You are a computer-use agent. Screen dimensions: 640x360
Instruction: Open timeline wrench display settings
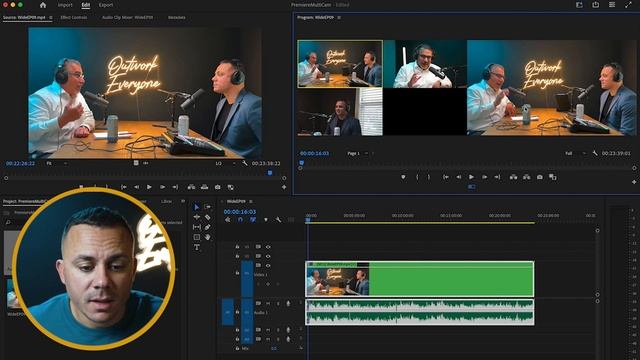click(278, 220)
